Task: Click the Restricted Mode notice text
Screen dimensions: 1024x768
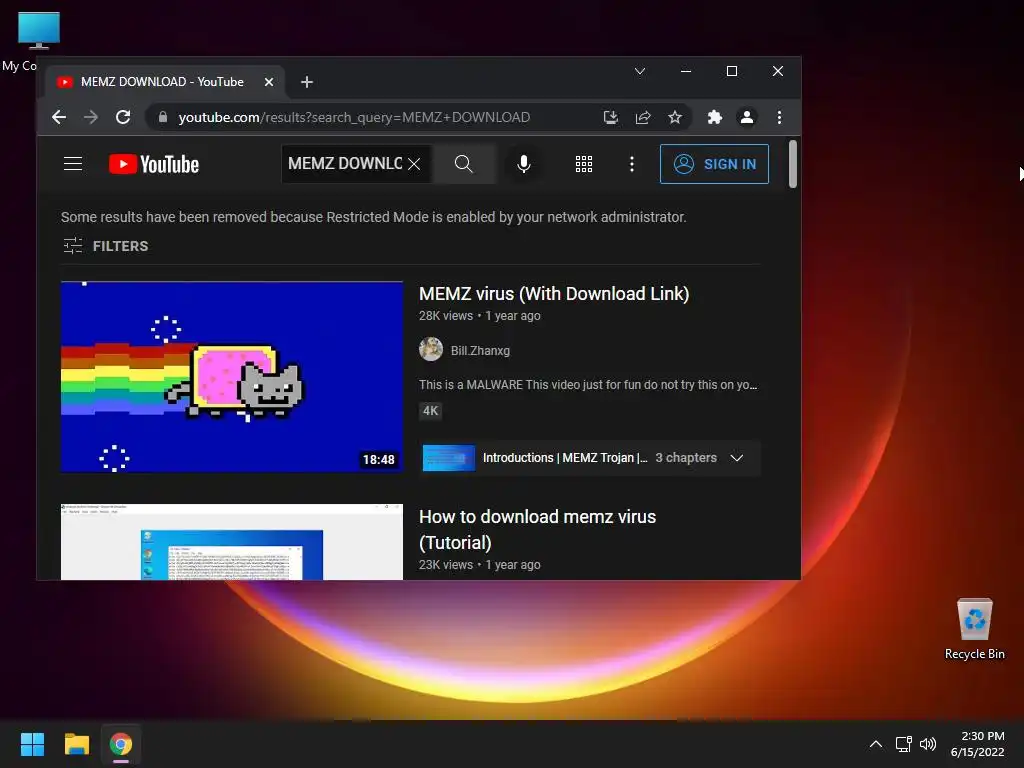Action: pos(374,217)
